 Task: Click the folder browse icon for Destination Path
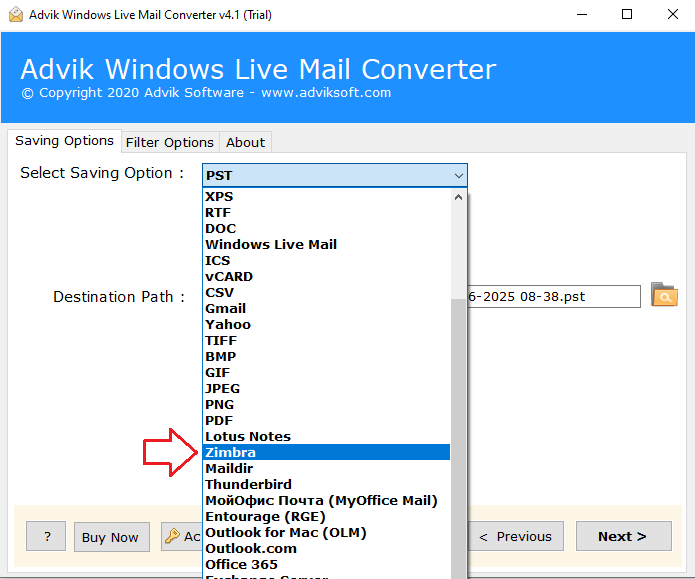pyautogui.click(x=664, y=295)
